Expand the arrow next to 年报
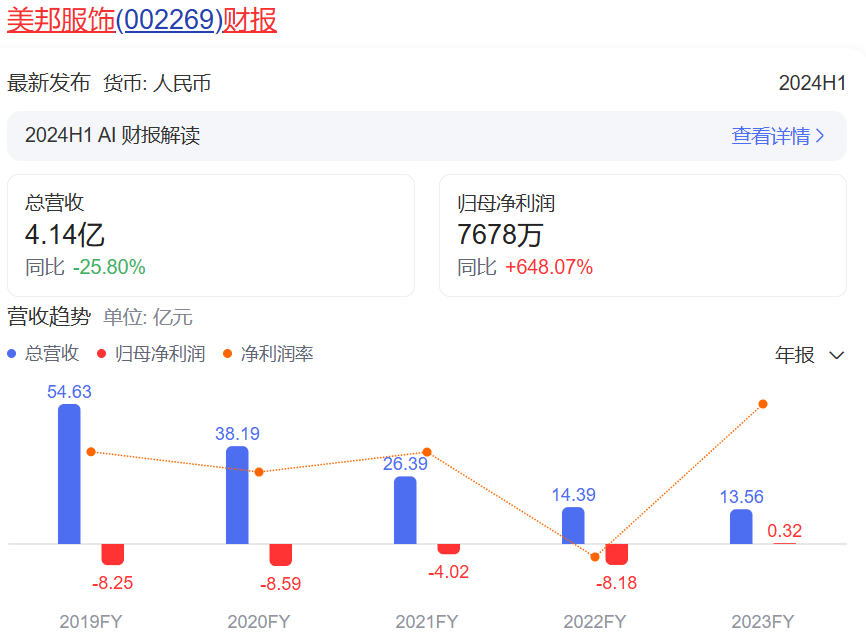The width and height of the screenshot is (866, 641). click(837, 356)
